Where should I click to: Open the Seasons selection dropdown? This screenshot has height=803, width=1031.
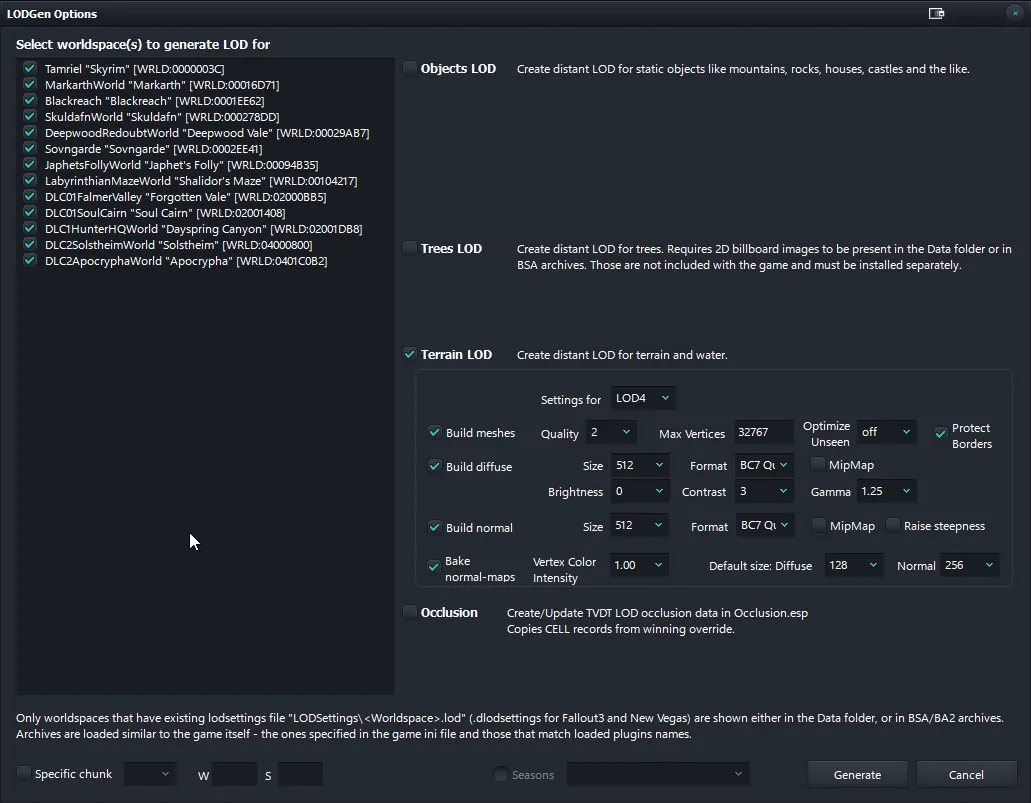click(658, 774)
